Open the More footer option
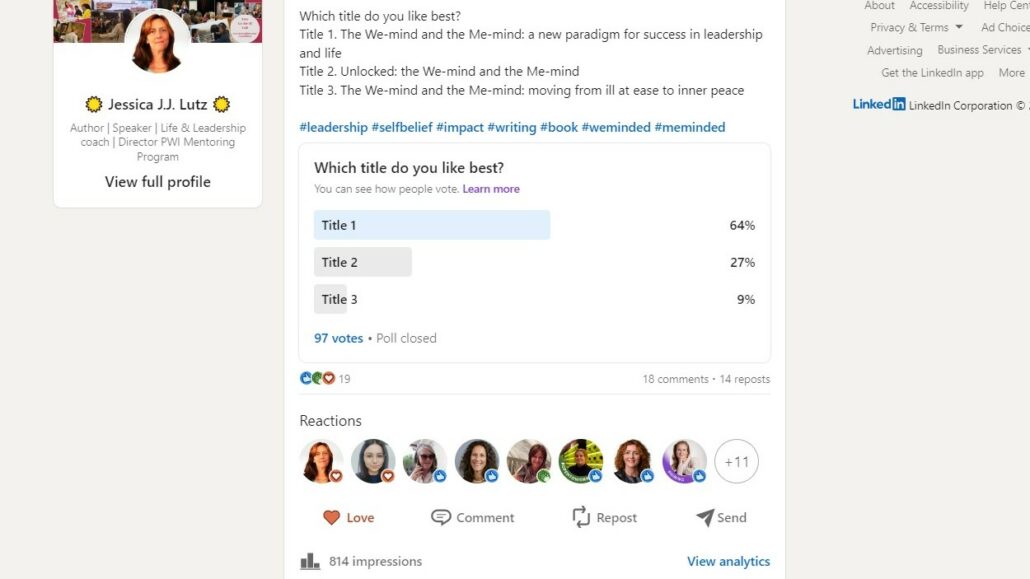 click(x=1012, y=73)
